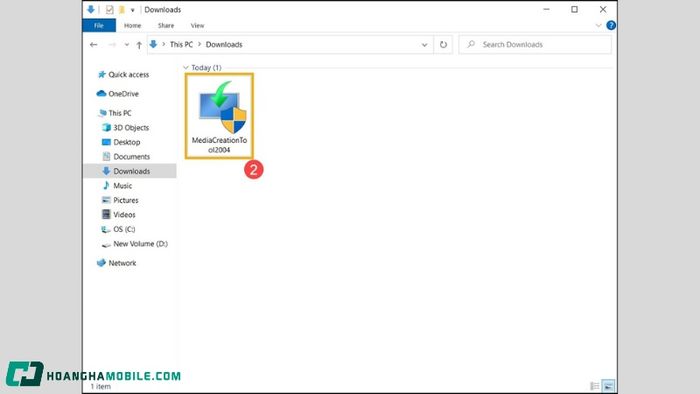This screenshot has height=394, width=700.
Task: Expand the ribbon with the chevron
Action: (599, 25)
